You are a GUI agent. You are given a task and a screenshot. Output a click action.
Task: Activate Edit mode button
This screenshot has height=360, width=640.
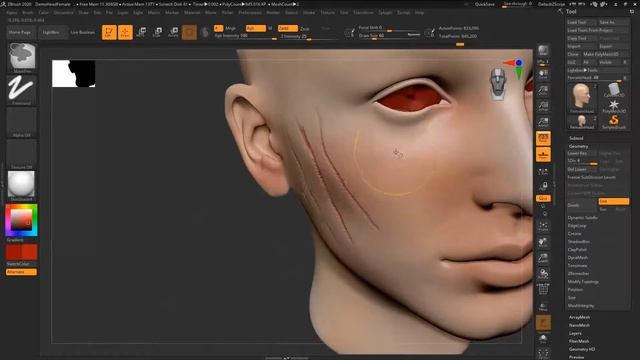click(x=109, y=32)
